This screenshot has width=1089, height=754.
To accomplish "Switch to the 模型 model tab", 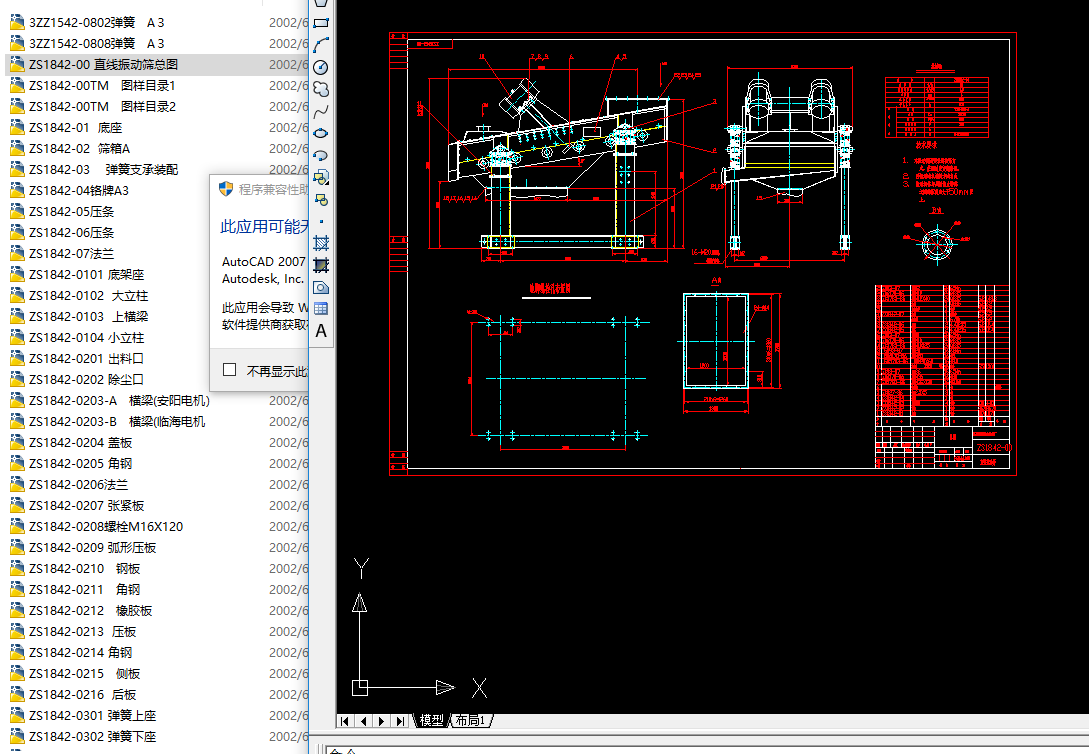I will pyautogui.click(x=431, y=720).
